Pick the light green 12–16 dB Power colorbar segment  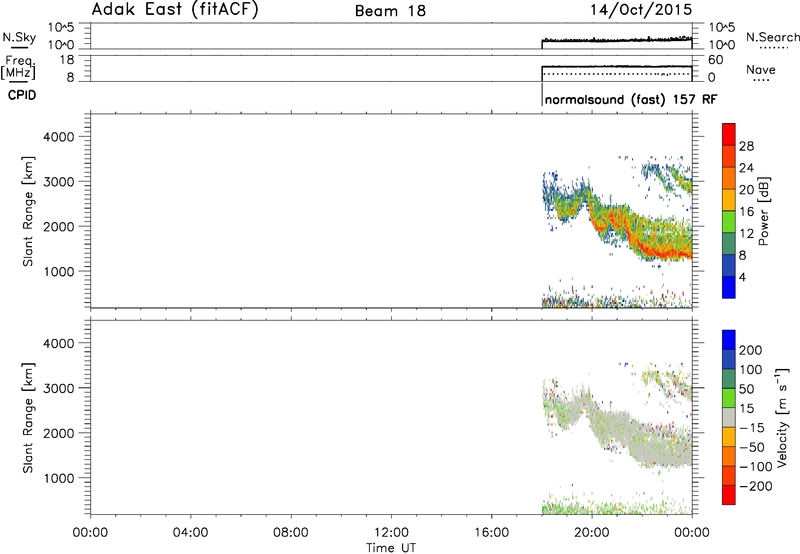[x=729, y=222]
